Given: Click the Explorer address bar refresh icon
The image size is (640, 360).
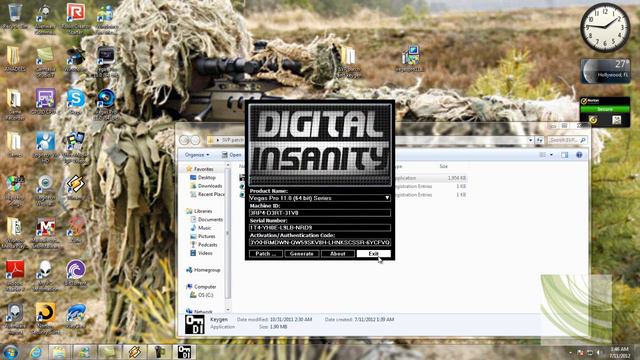Looking at the screenshot, I should 540,140.
